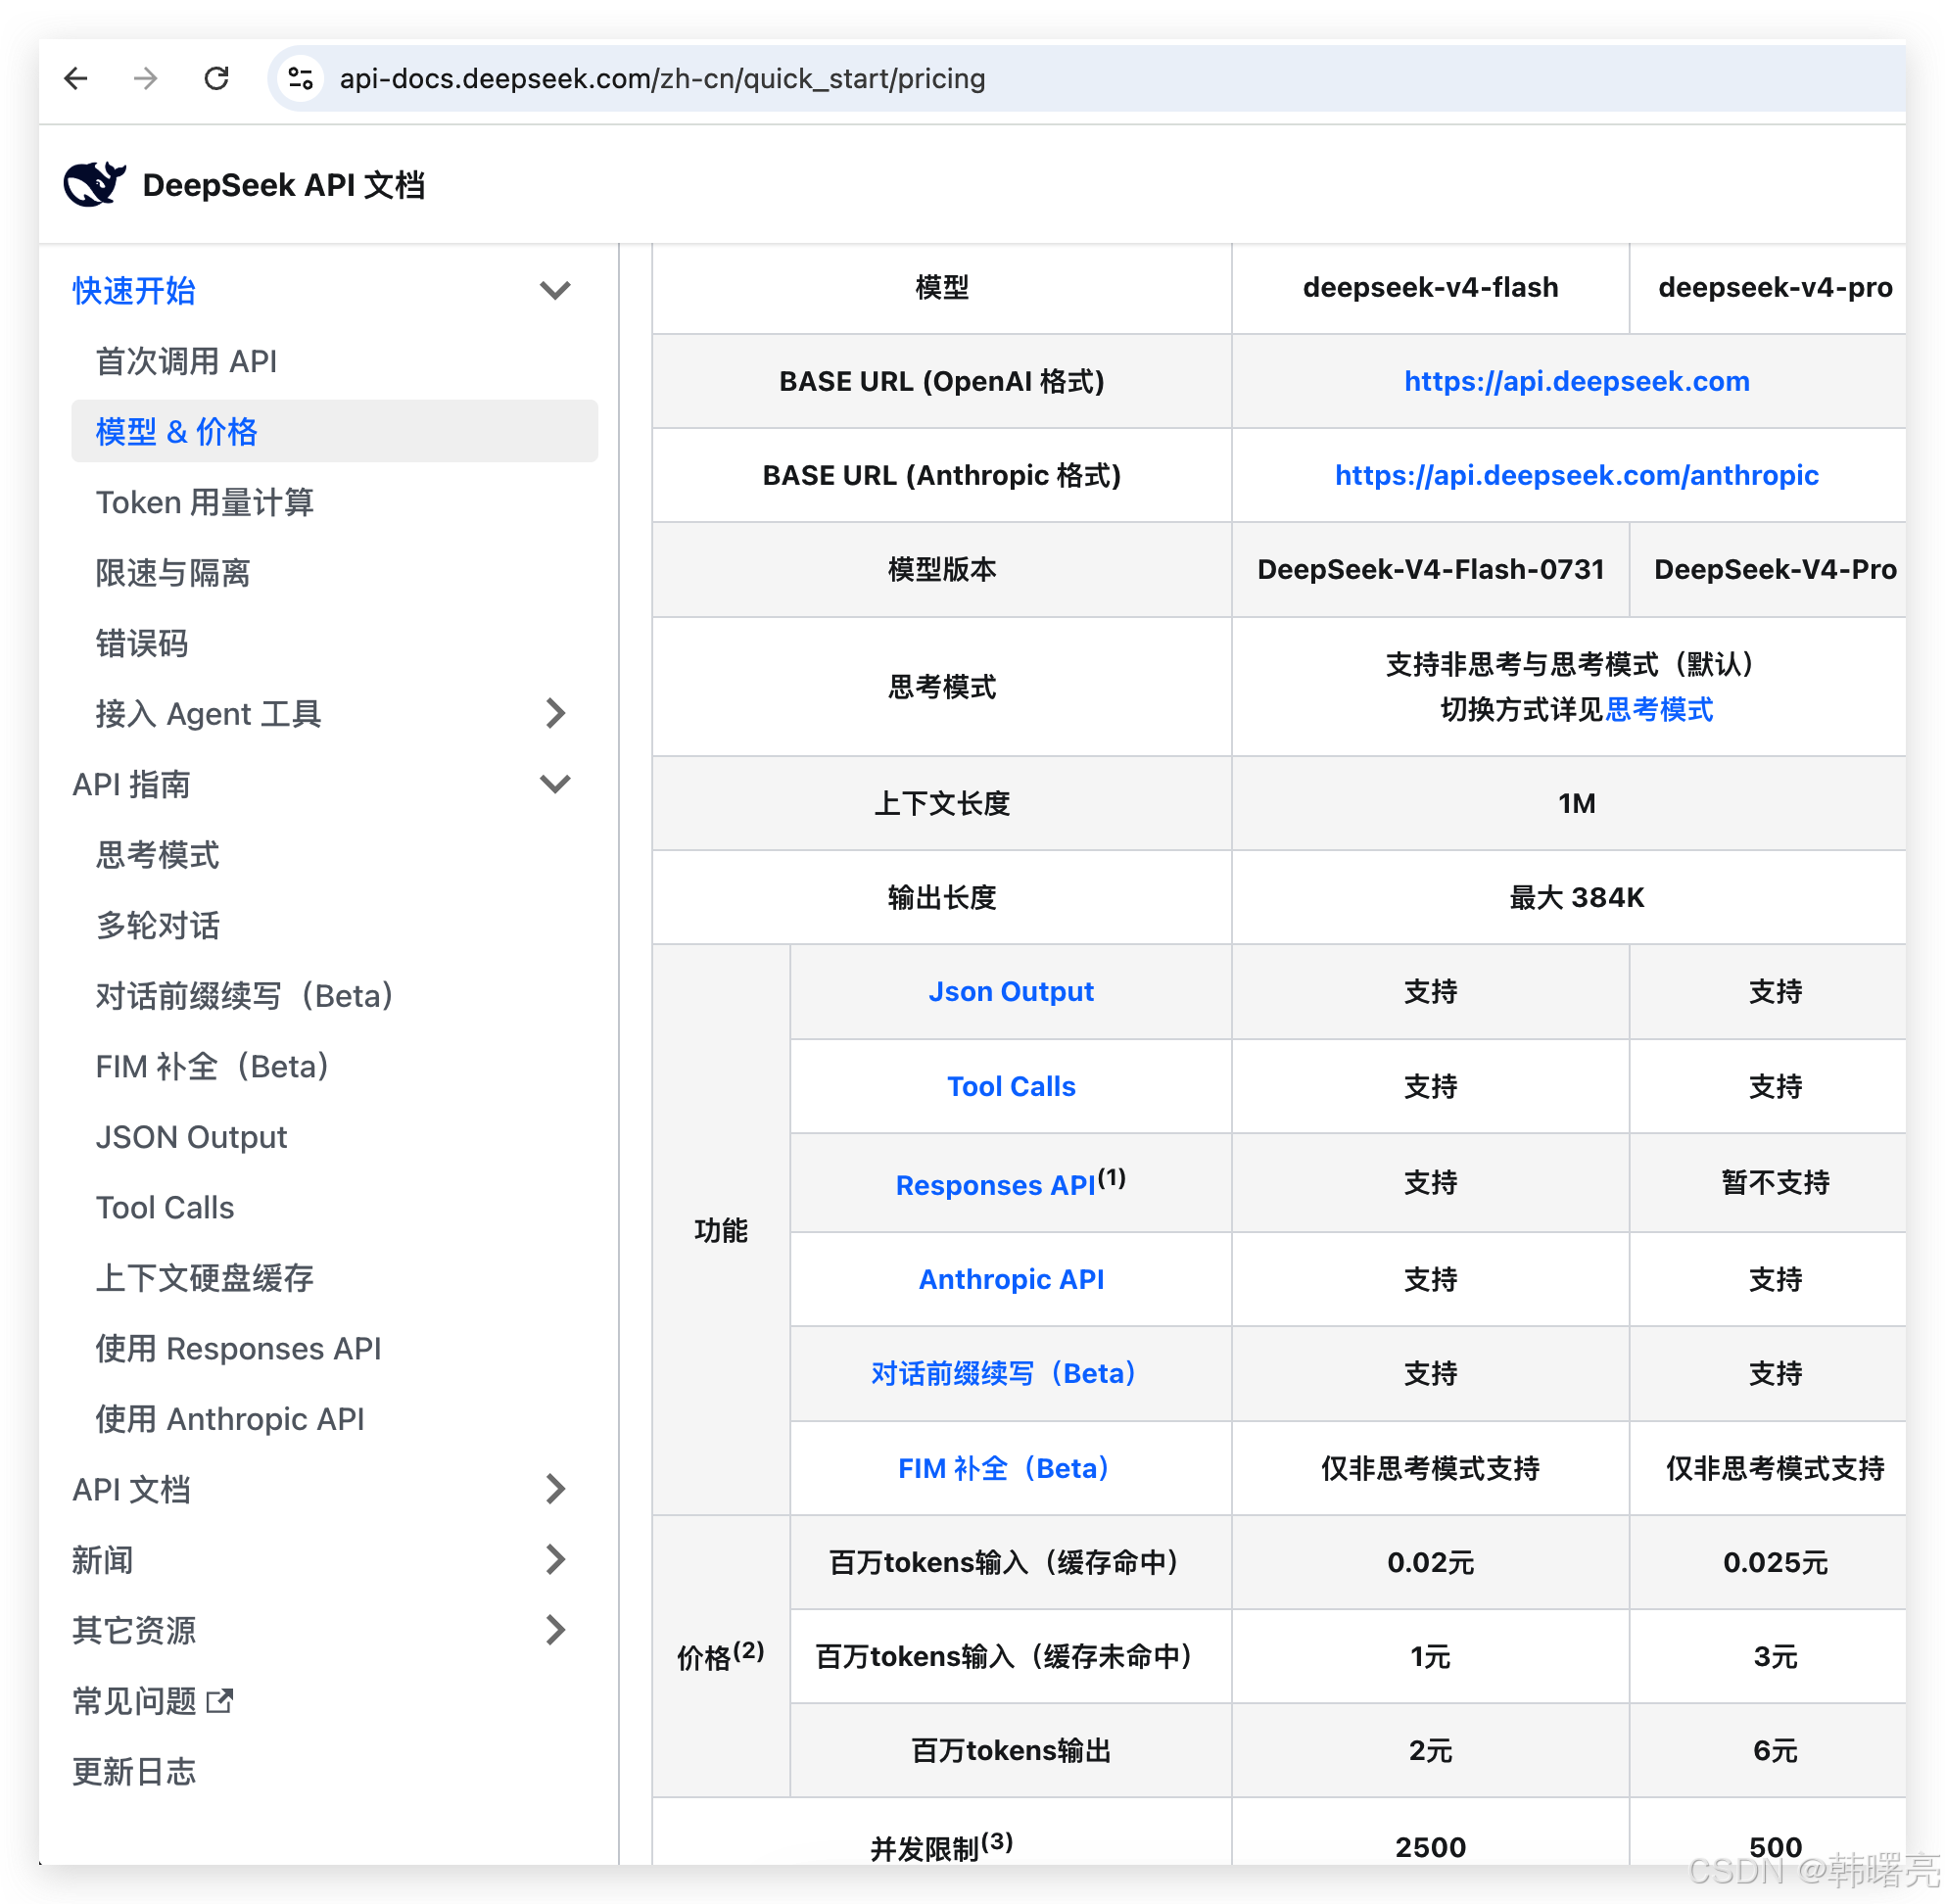Open 更新日志 sidebar page
The width and height of the screenshot is (1945, 1904).
point(134,1771)
